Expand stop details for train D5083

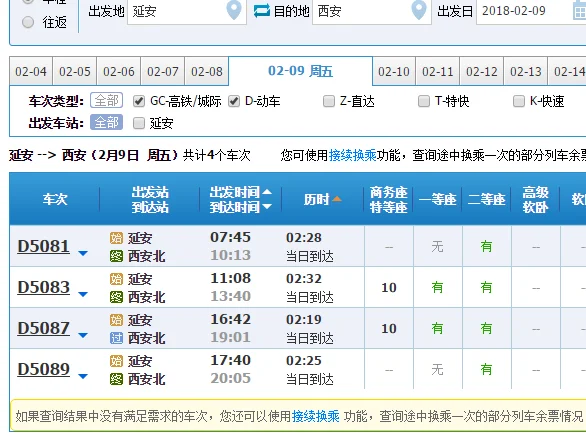83,294
